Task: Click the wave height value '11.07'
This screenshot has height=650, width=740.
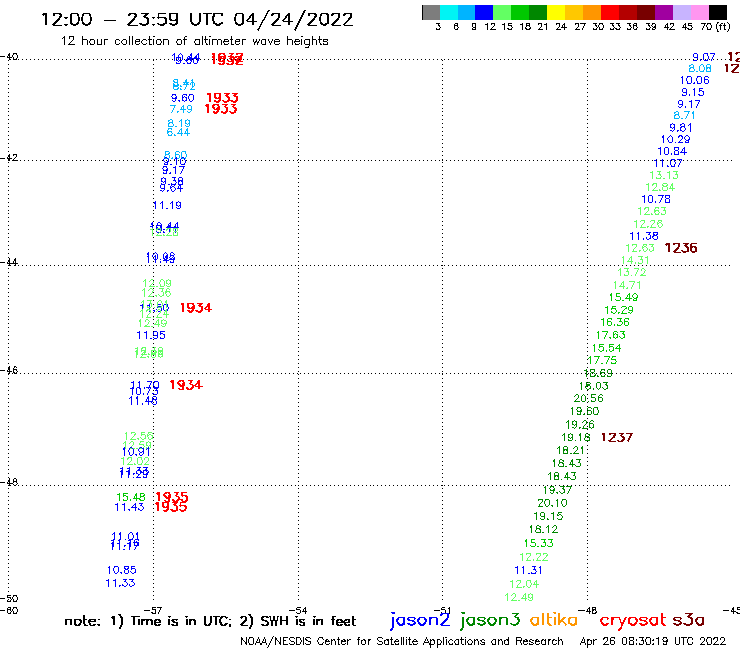Action: (x=668, y=163)
